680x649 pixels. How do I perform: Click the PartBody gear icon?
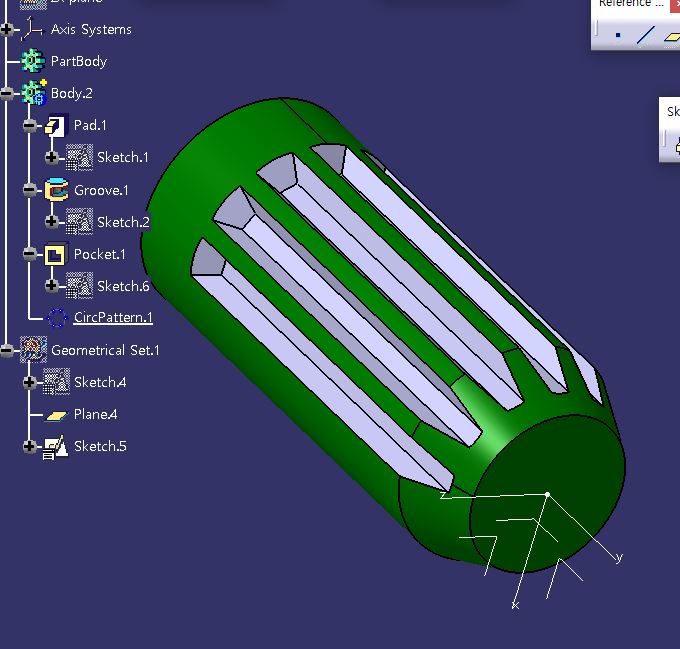33,61
